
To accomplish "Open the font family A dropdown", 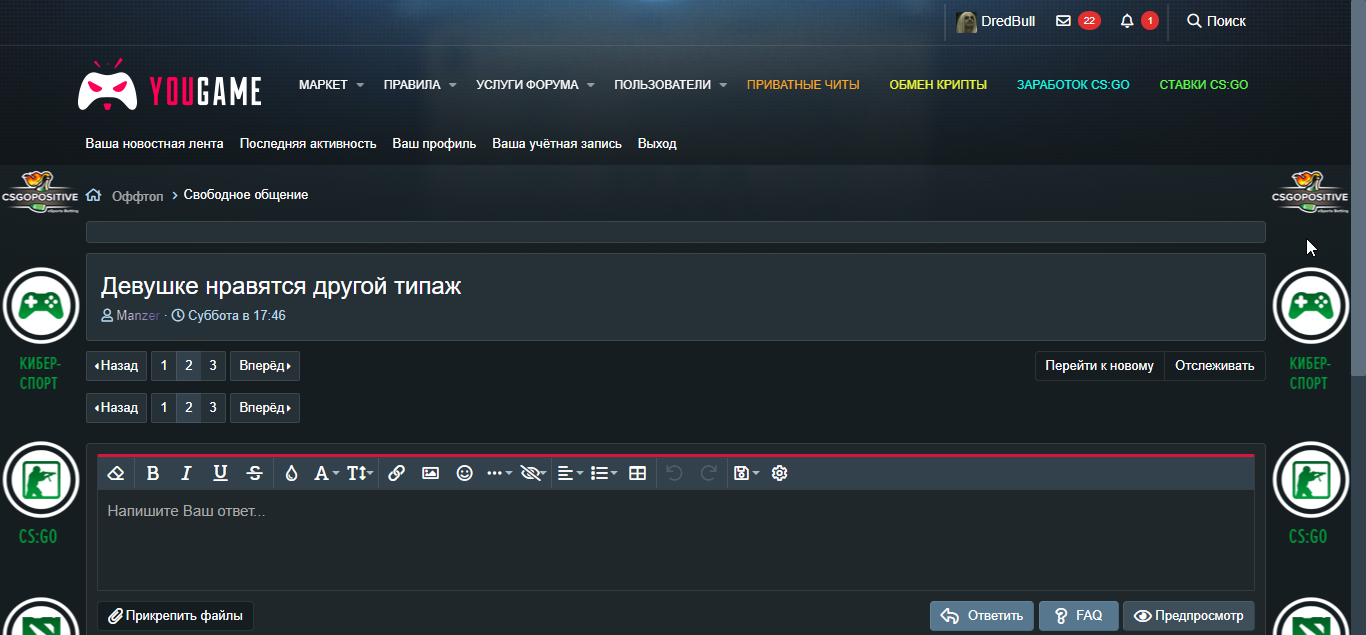I will click(326, 473).
